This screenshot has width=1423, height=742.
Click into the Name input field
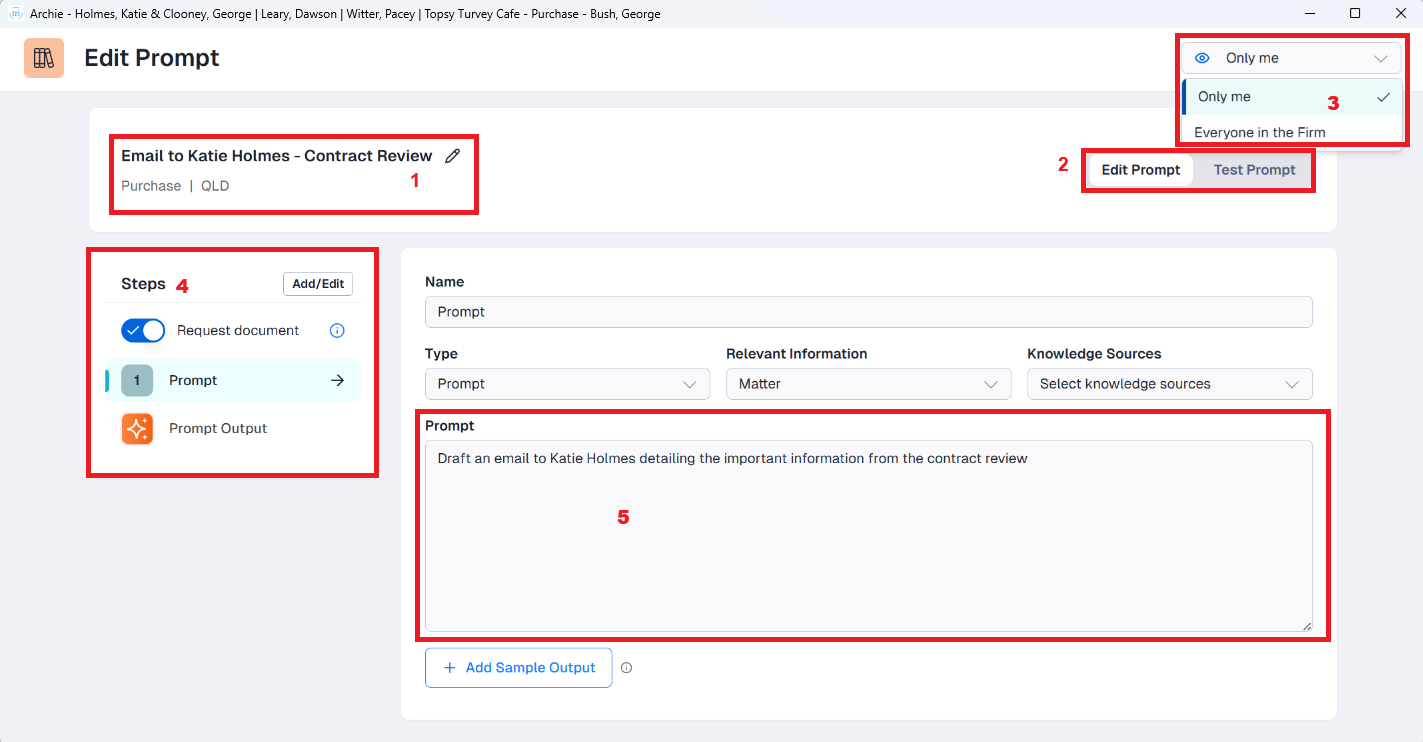click(868, 312)
